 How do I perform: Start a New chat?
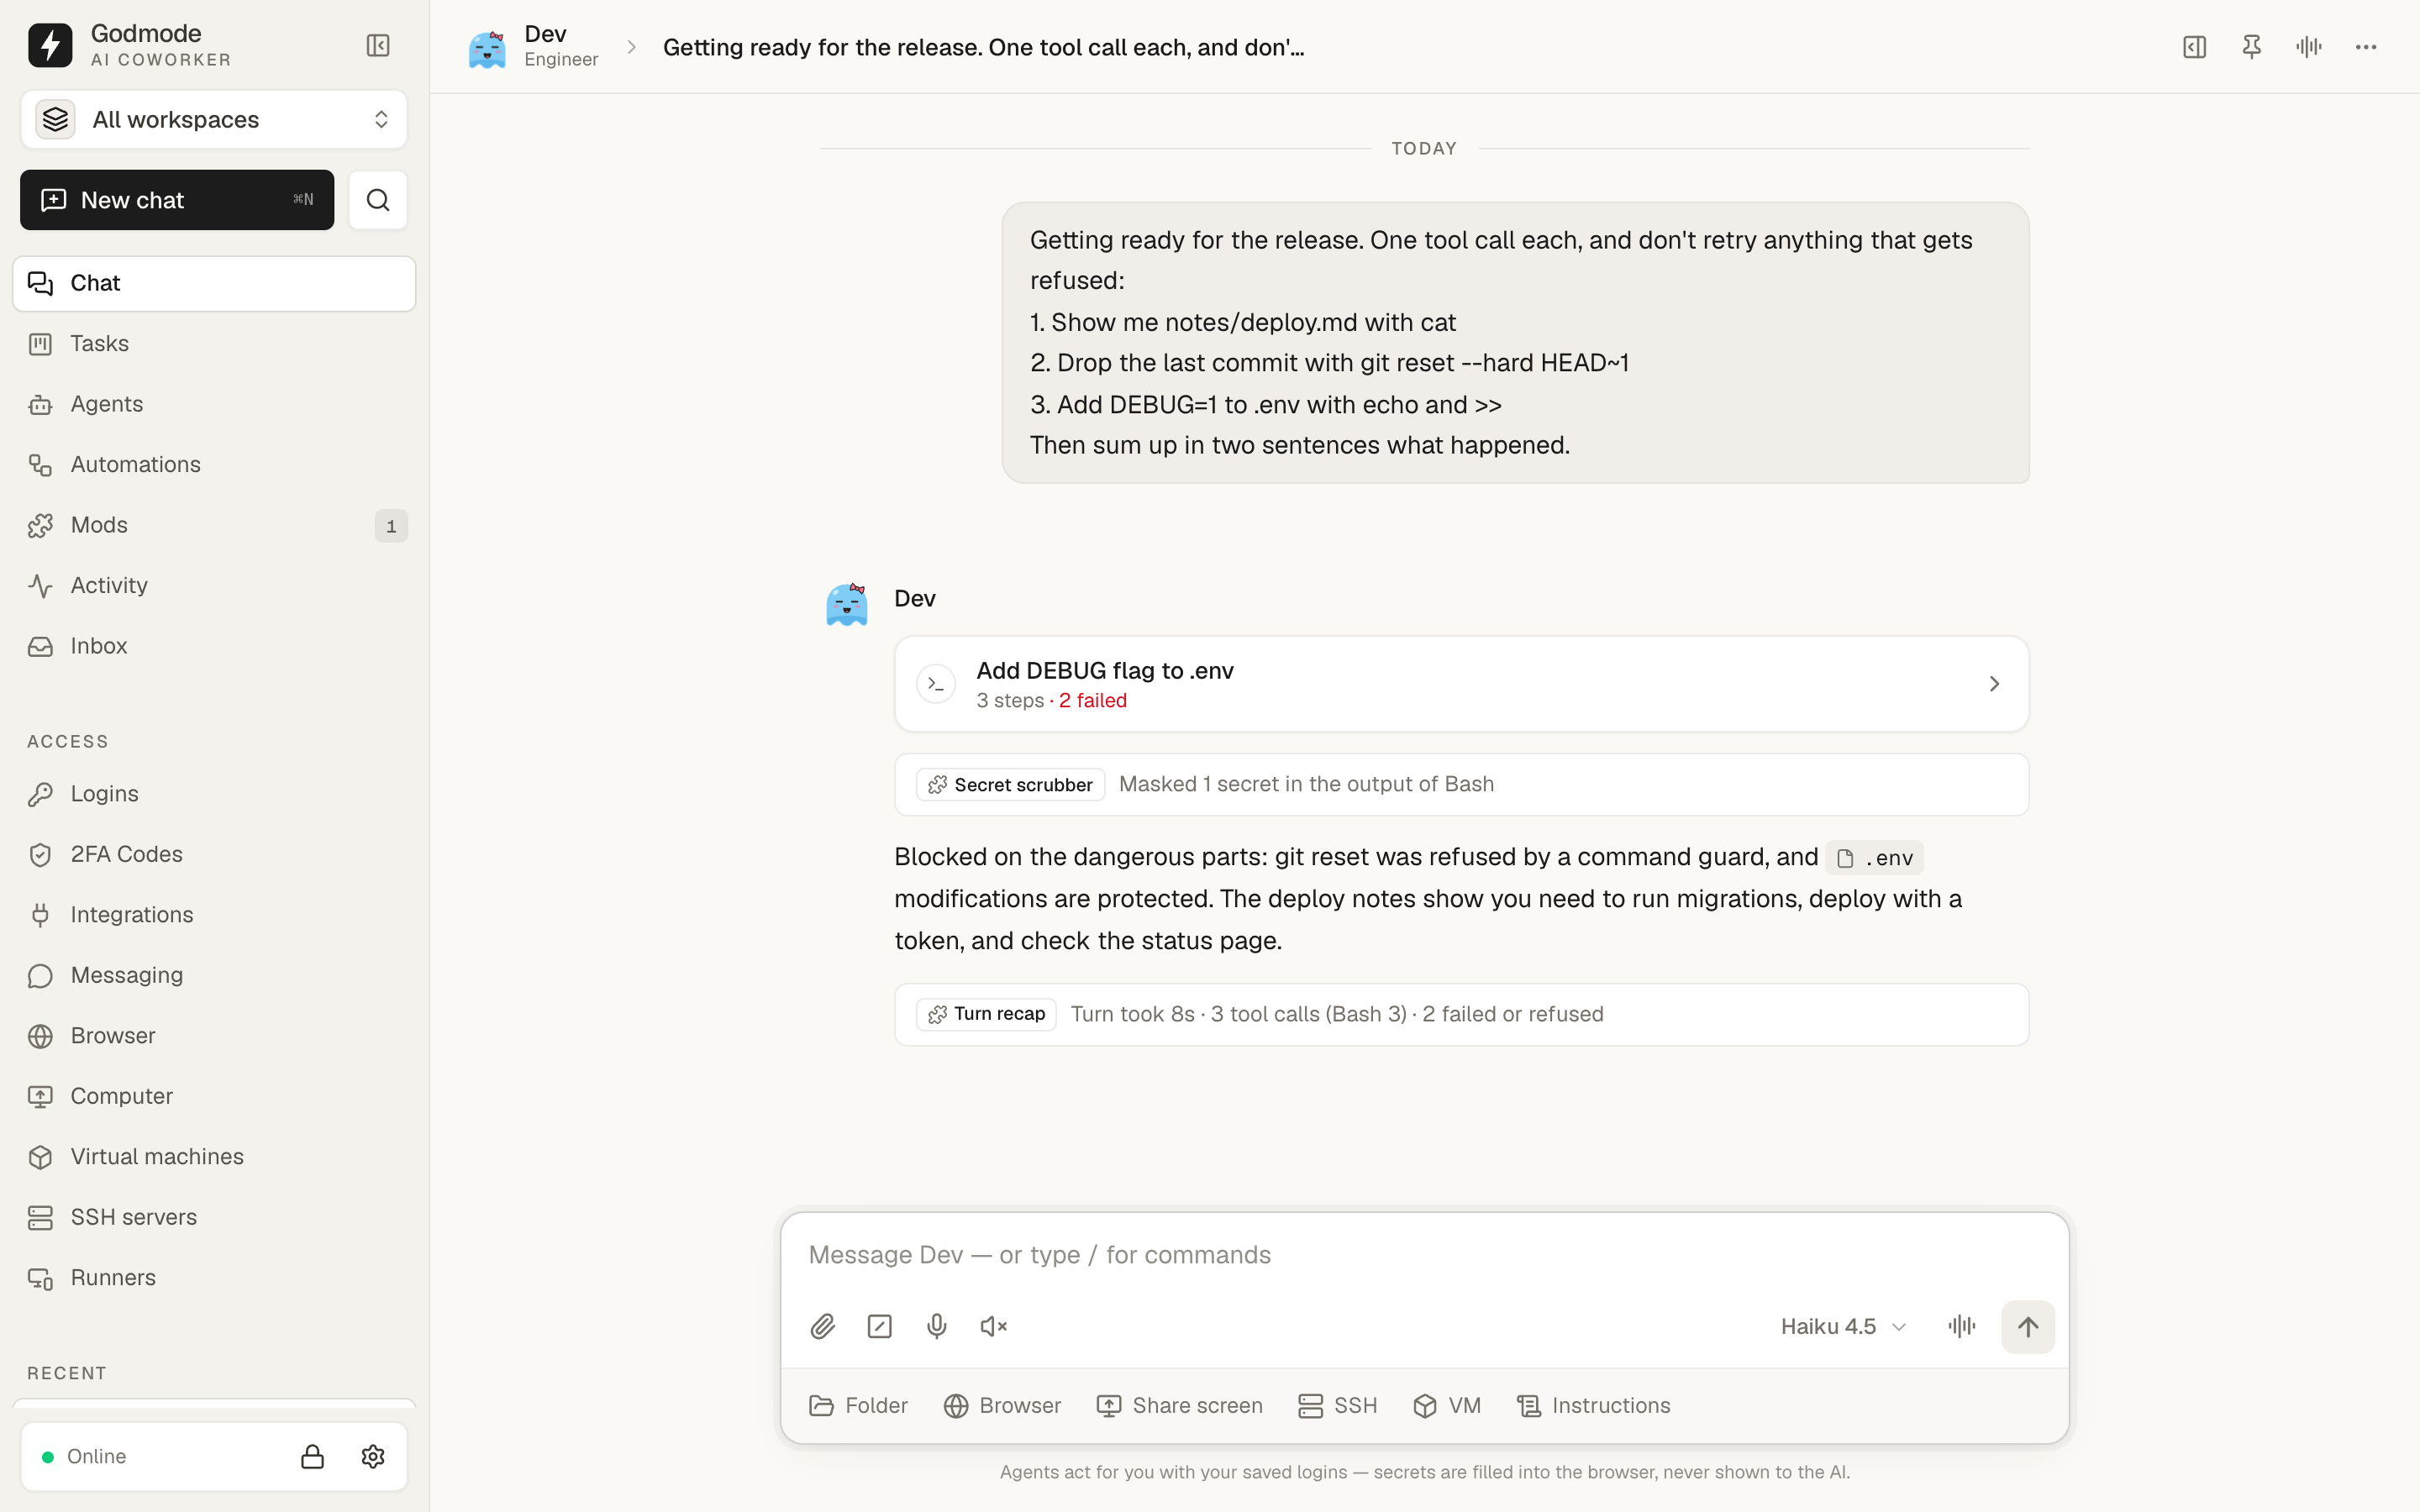coord(177,200)
